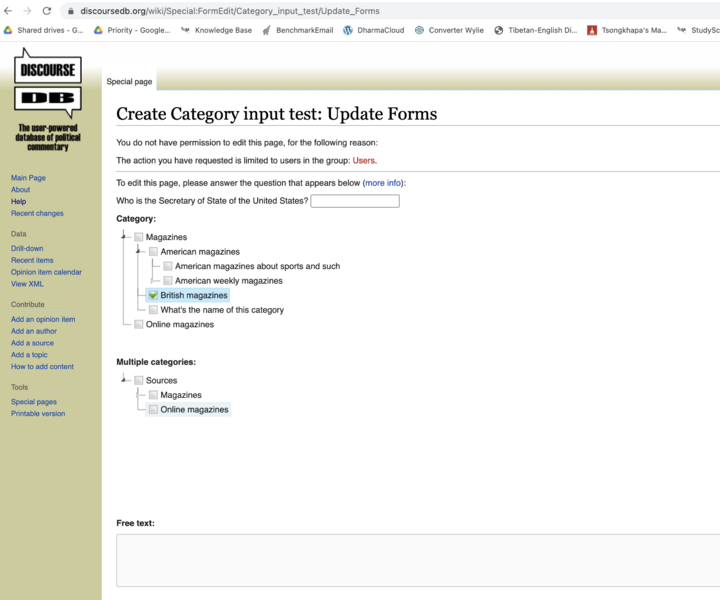The width and height of the screenshot is (720, 600).
Task: Open Printable version link
Action: [x=38, y=414]
